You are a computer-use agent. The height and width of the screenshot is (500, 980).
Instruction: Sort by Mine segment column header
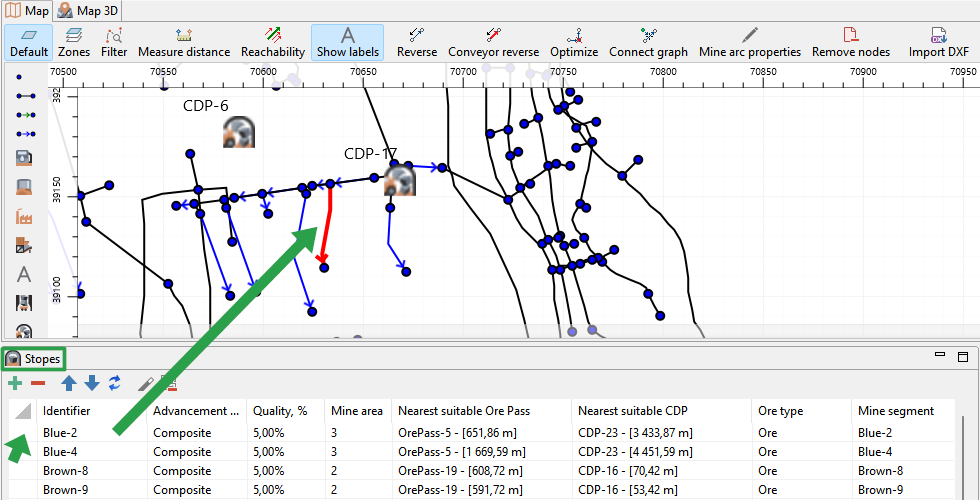(x=903, y=411)
